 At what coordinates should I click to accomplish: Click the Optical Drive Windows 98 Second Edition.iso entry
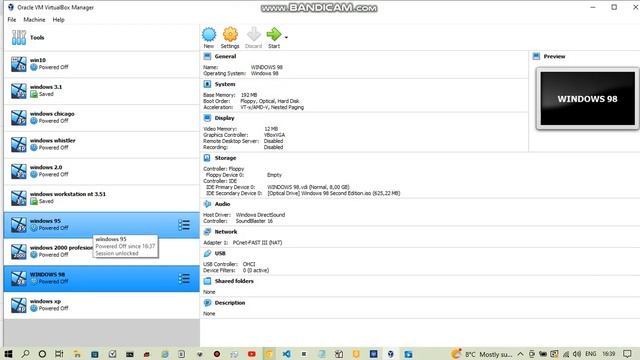334,193
